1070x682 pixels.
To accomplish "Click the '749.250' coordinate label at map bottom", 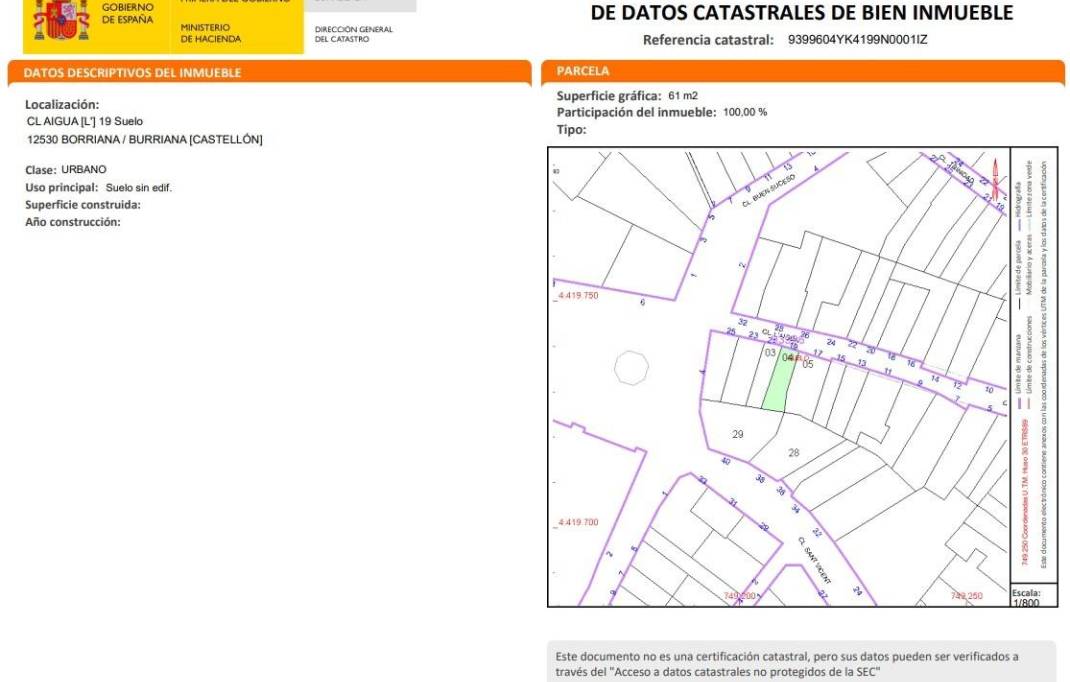I will [x=966, y=596].
